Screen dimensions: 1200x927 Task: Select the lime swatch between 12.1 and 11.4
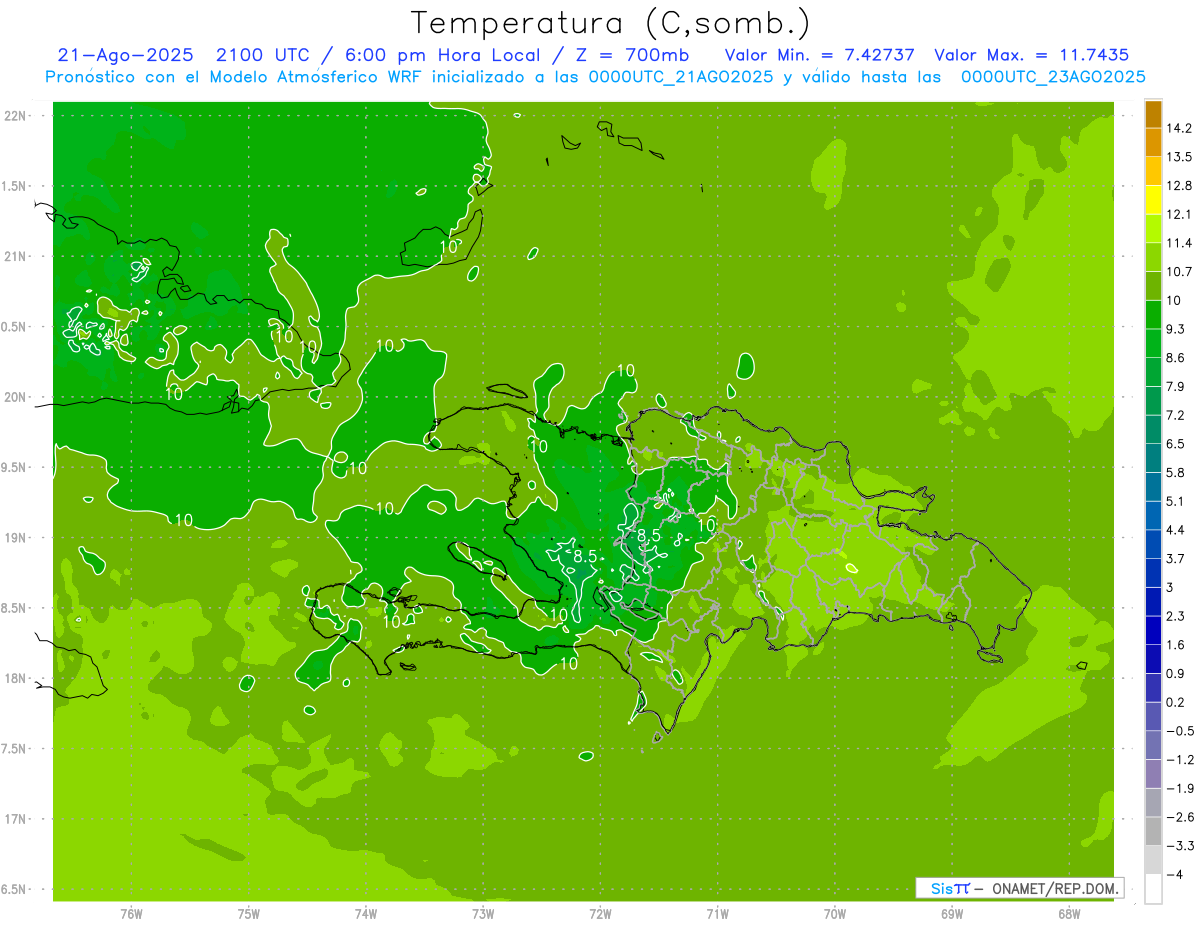[1153, 229]
